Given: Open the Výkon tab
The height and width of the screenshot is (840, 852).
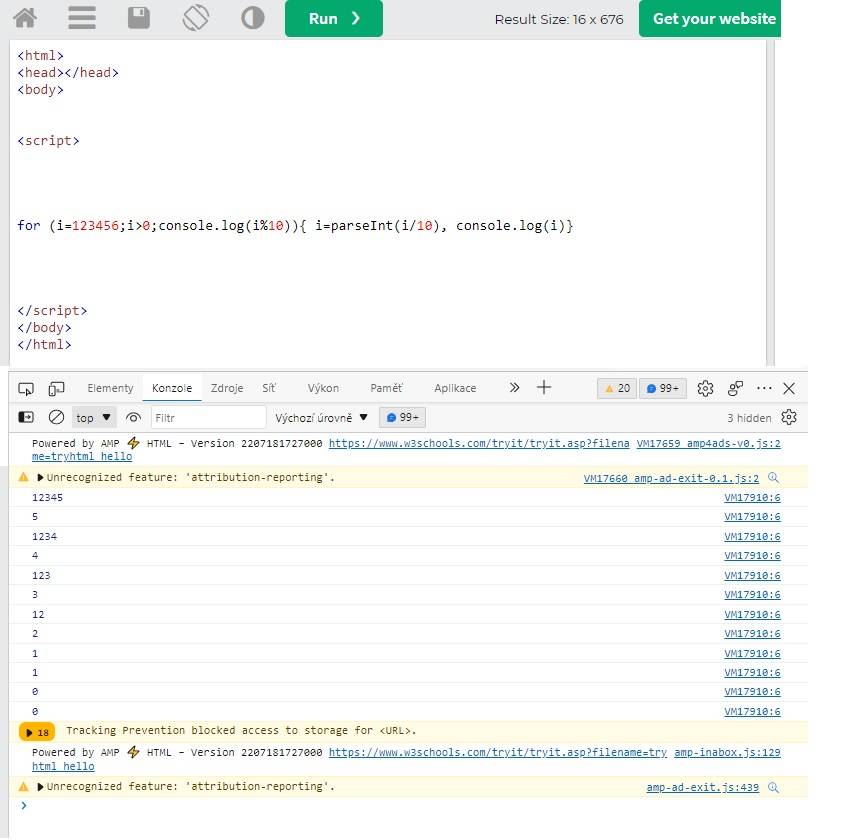Looking at the screenshot, I should click(x=323, y=388).
